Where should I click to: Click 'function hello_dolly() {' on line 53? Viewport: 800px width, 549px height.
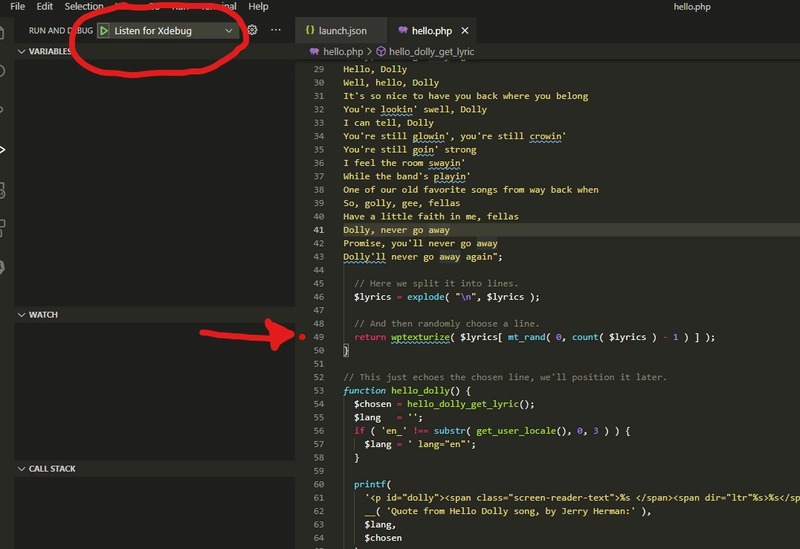407,391
